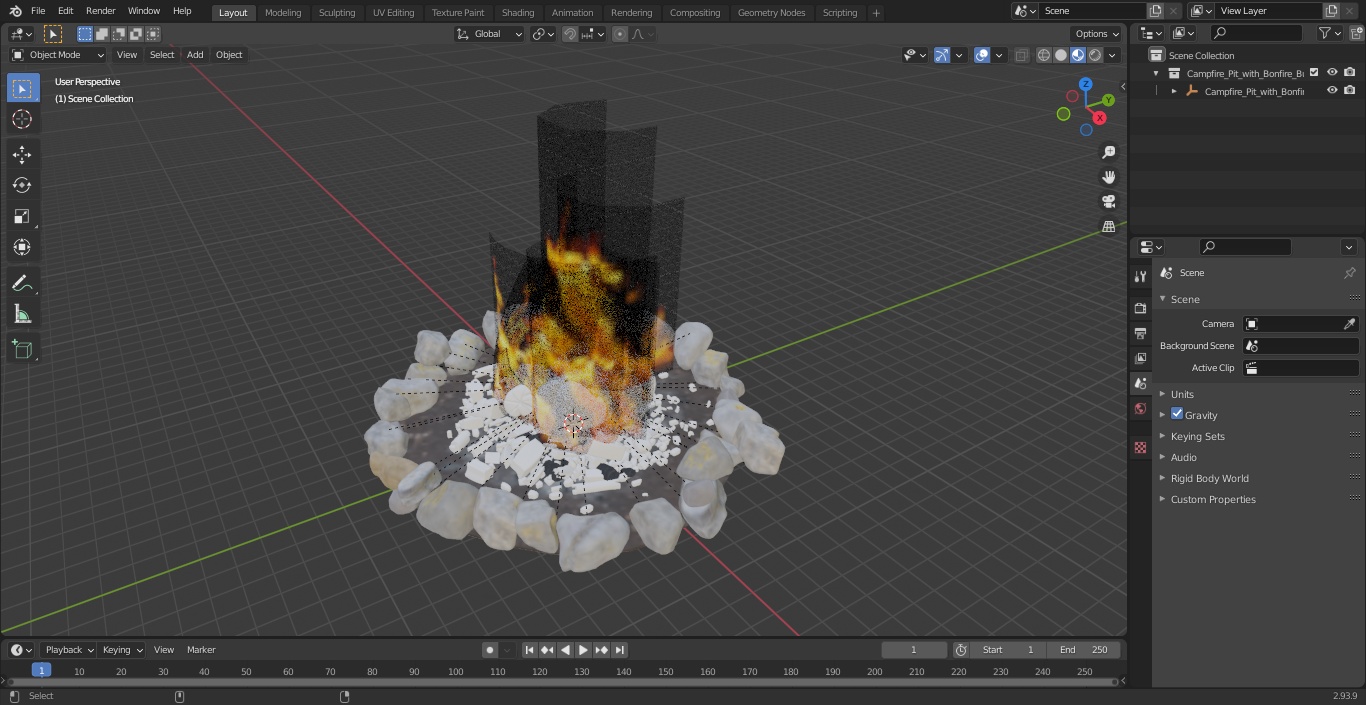Open the pivot point dropdown
This screenshot has width=1366, height=705.
pyautogui.click(x=543, y=34)
